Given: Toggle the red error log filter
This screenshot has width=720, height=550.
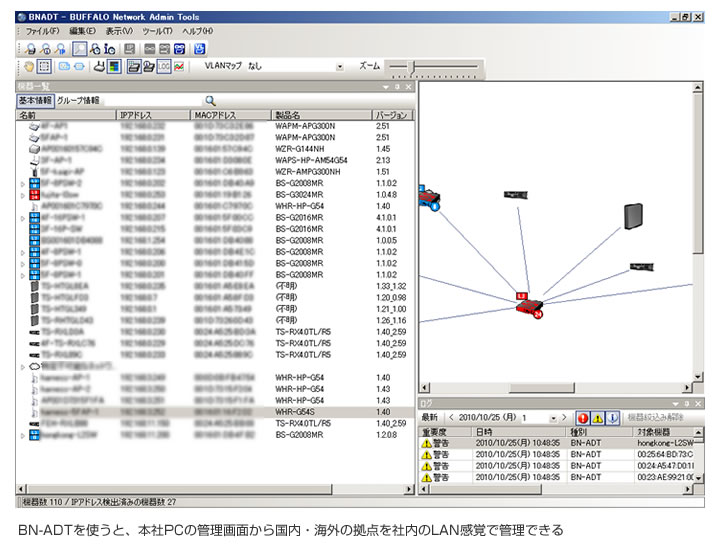Looking at the screenshot, I should click(583, 418).
